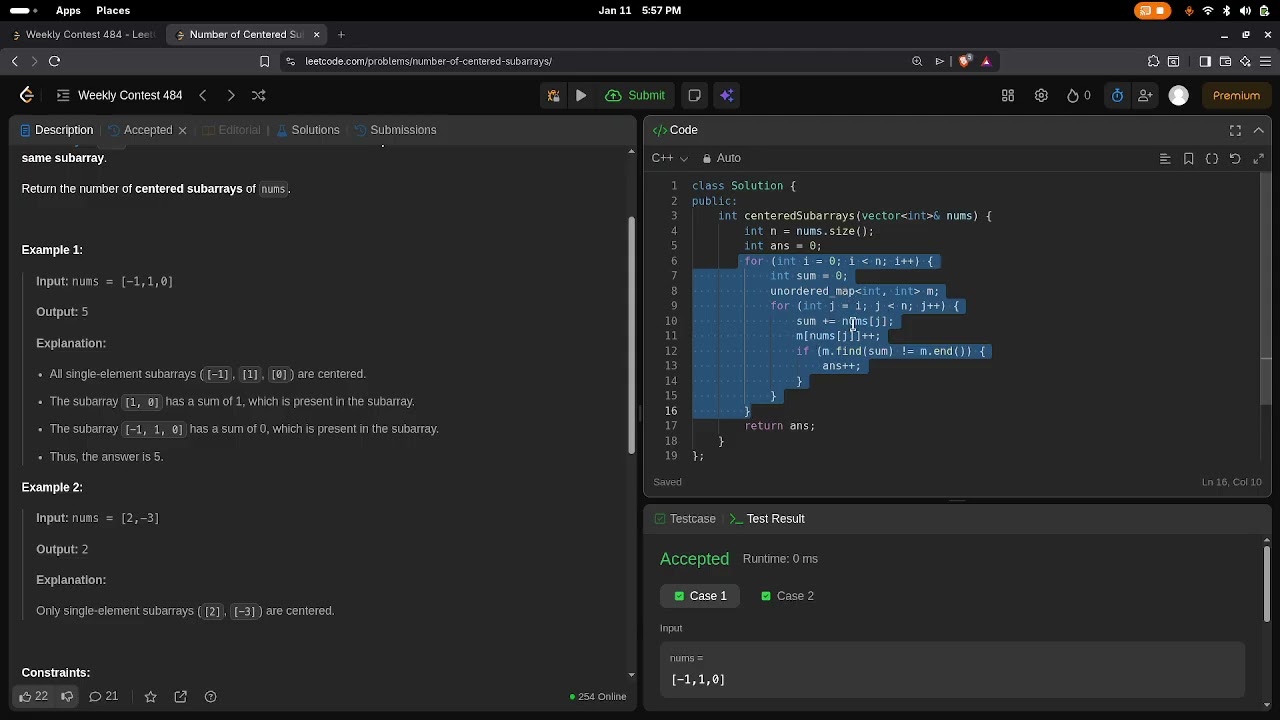The height and width of the screenshot is (720, 1280).
Task: Toggle the Auto lock setting
Action: tap(721, 158)
